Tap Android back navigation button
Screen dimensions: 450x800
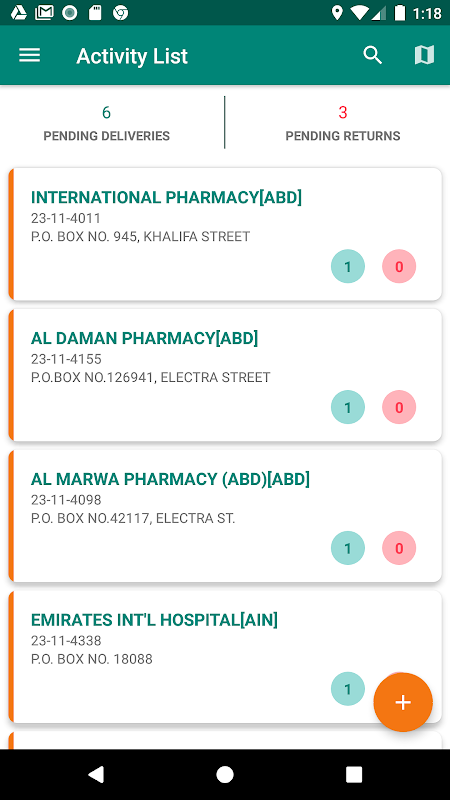96,774
